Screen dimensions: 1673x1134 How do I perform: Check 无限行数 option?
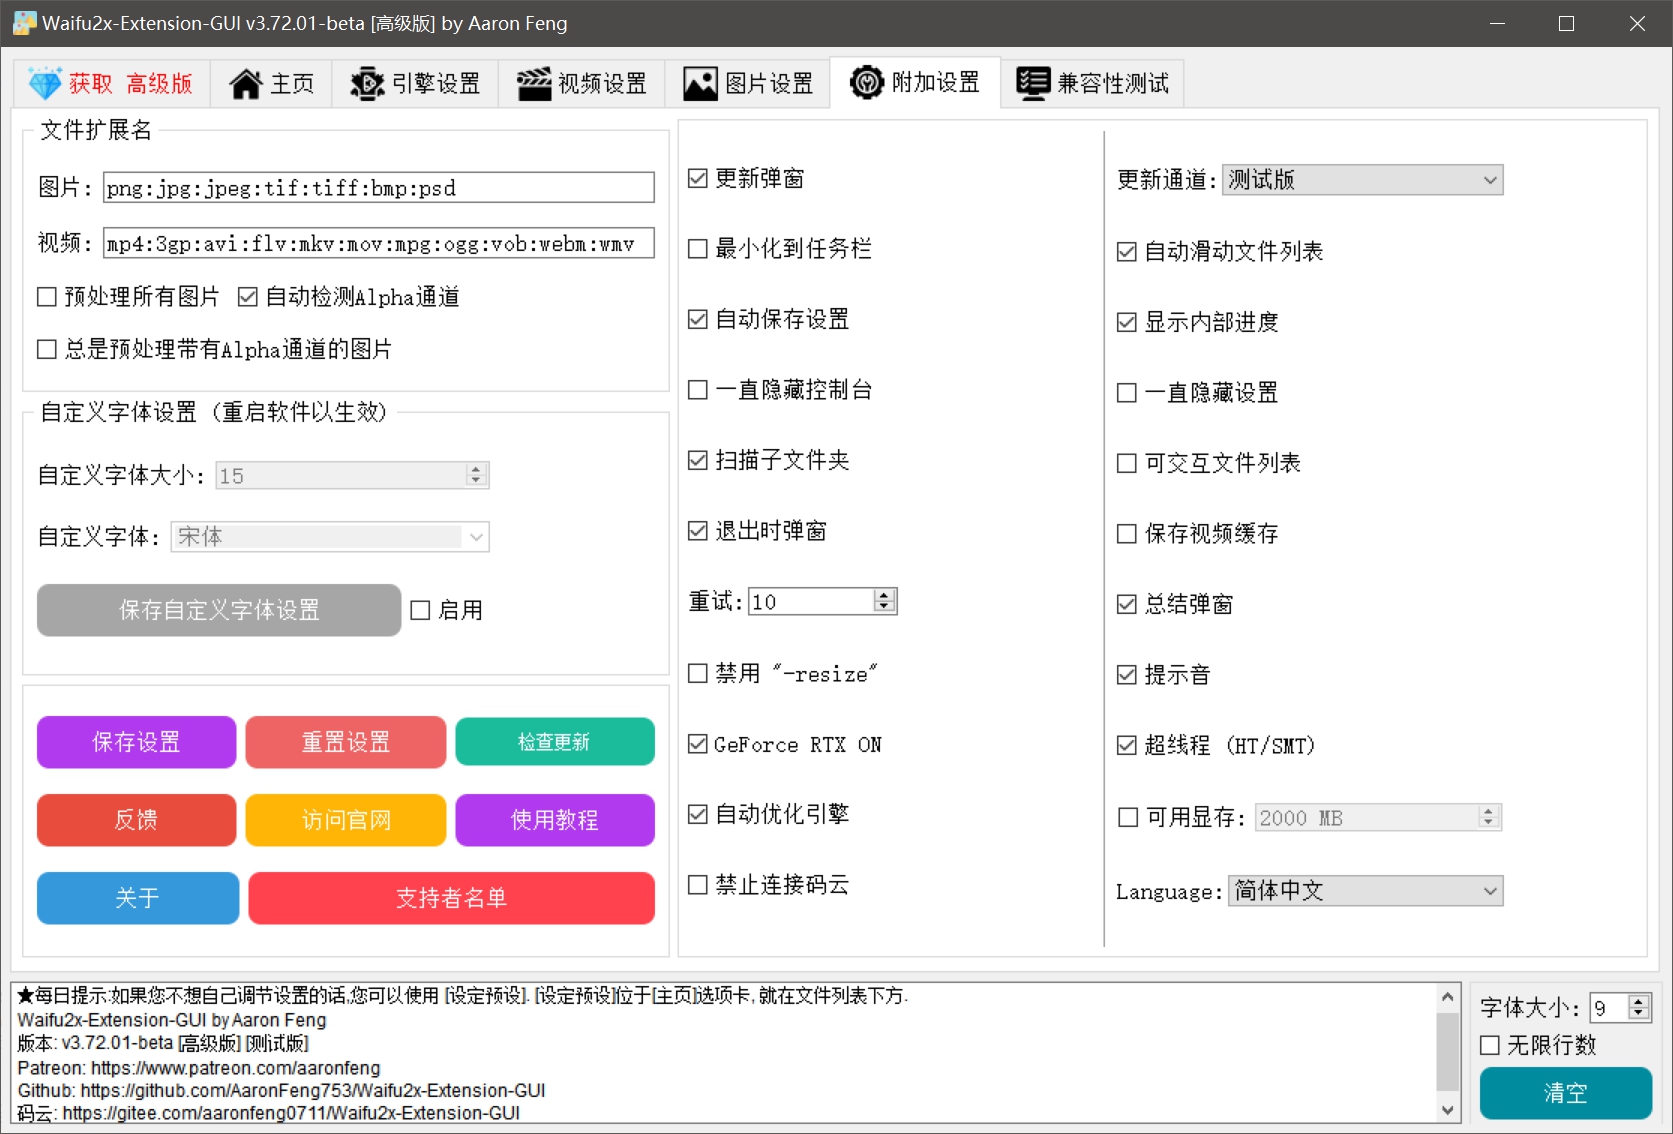[1539, 1045]
